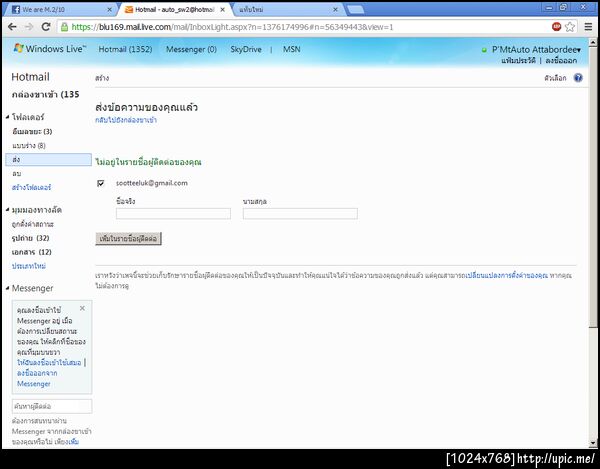The width and height of the screenshot is (600, 469).
Task: Open the P'MtAuto Attabordee account dropdown
Action: pos(536,50)
